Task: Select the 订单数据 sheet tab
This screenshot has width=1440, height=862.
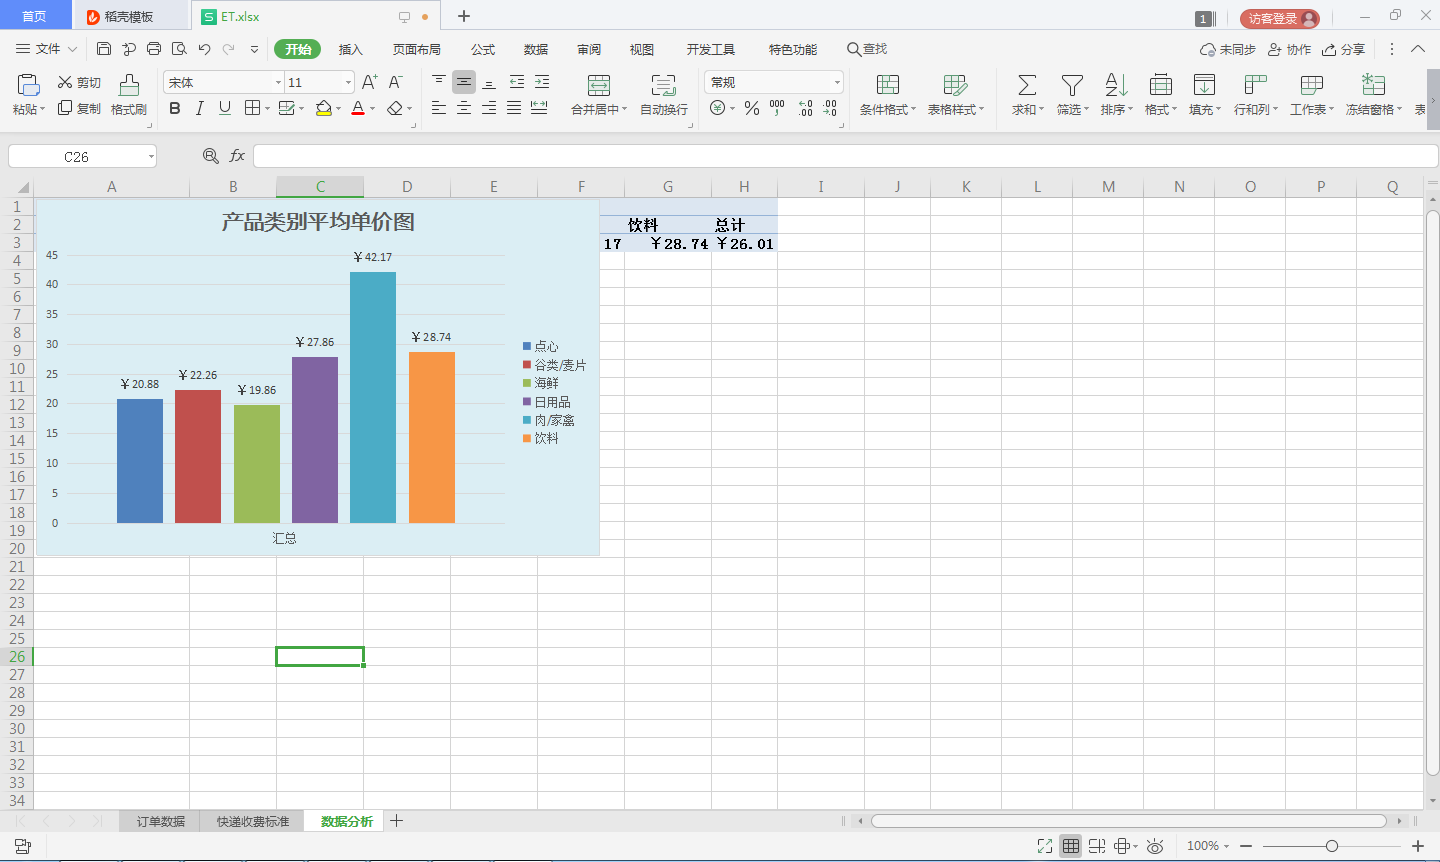Action: tap(161, 821)
